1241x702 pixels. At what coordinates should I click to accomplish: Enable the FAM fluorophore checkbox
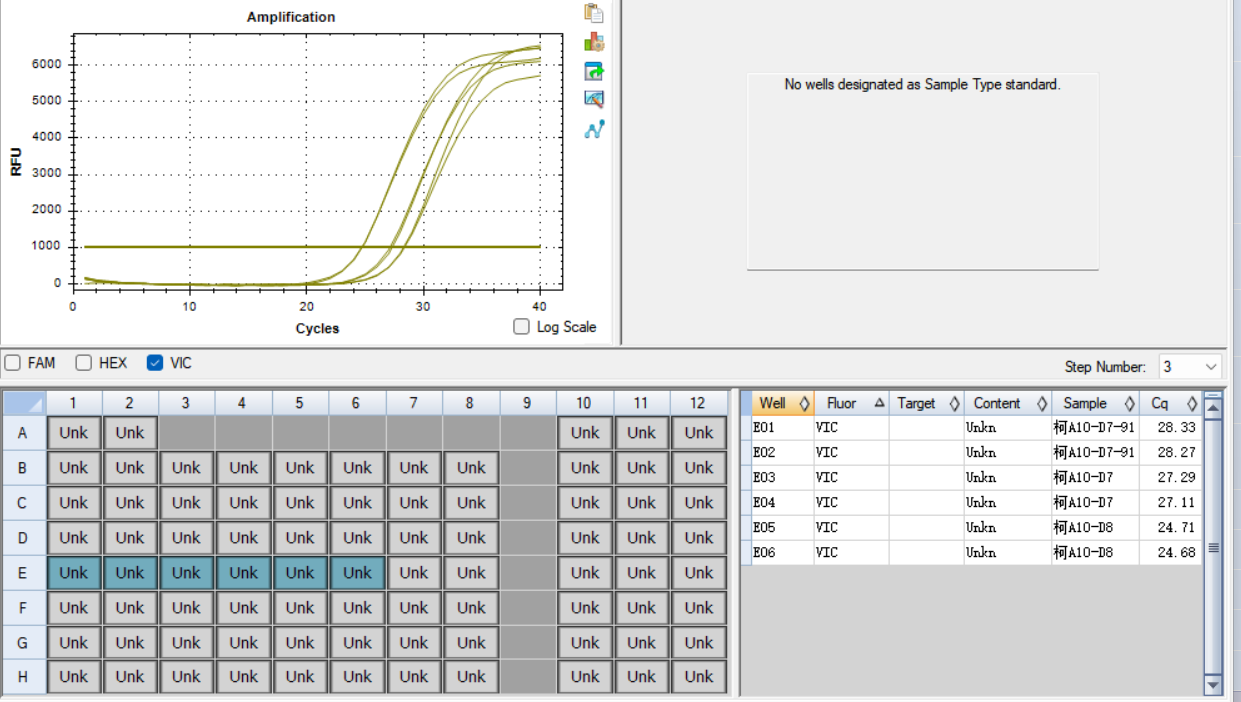pos(12,363)
